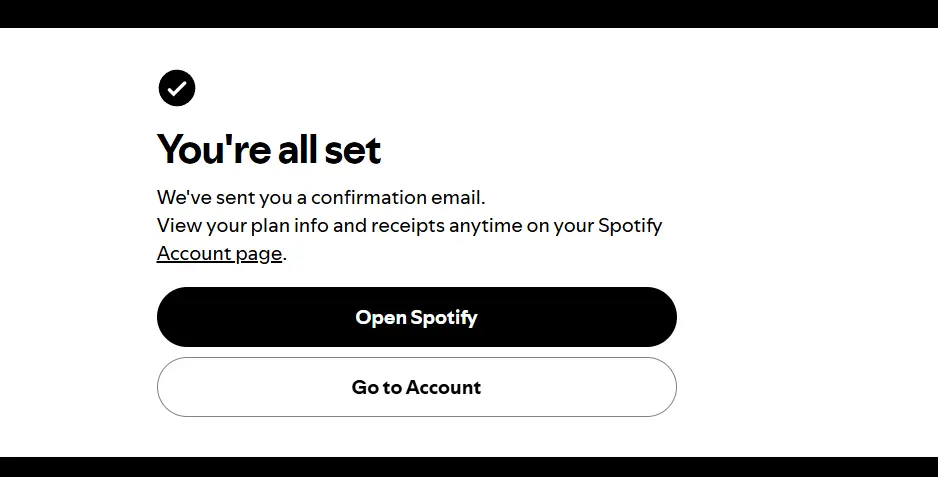Click the word "receipts" in the description
938x477 pixels.
(408, 226)
